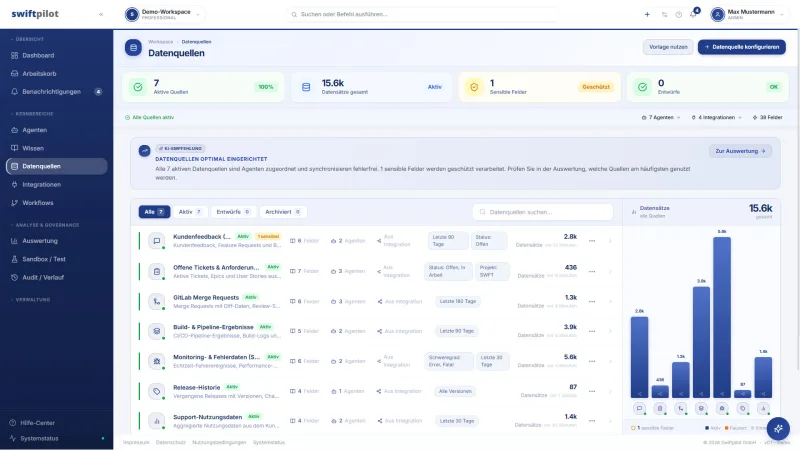Click the swiftpilot logo
The image size is (800, 450).
tap(35, 14)
